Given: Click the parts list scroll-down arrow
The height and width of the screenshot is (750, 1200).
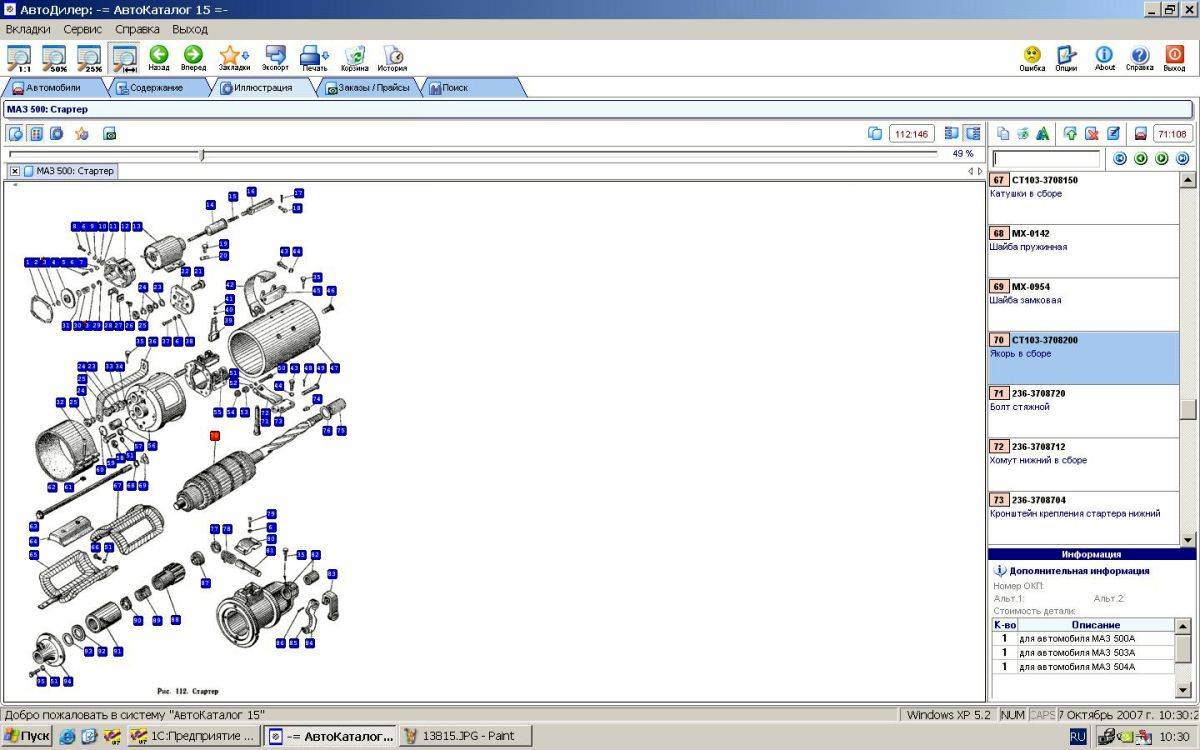Looking at the screenshot, I should click(x=1188, y=540).
